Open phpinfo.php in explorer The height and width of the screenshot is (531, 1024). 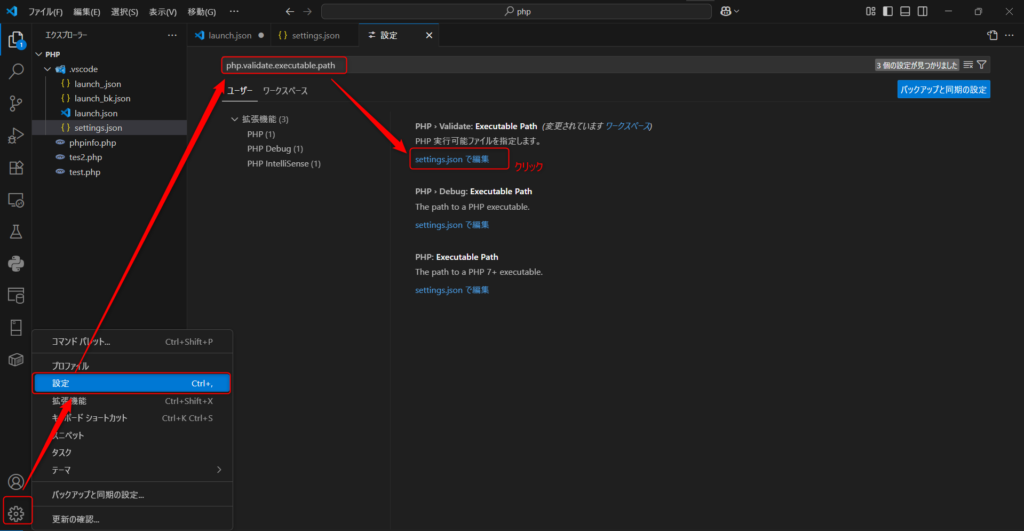click(x=92, y=142)
